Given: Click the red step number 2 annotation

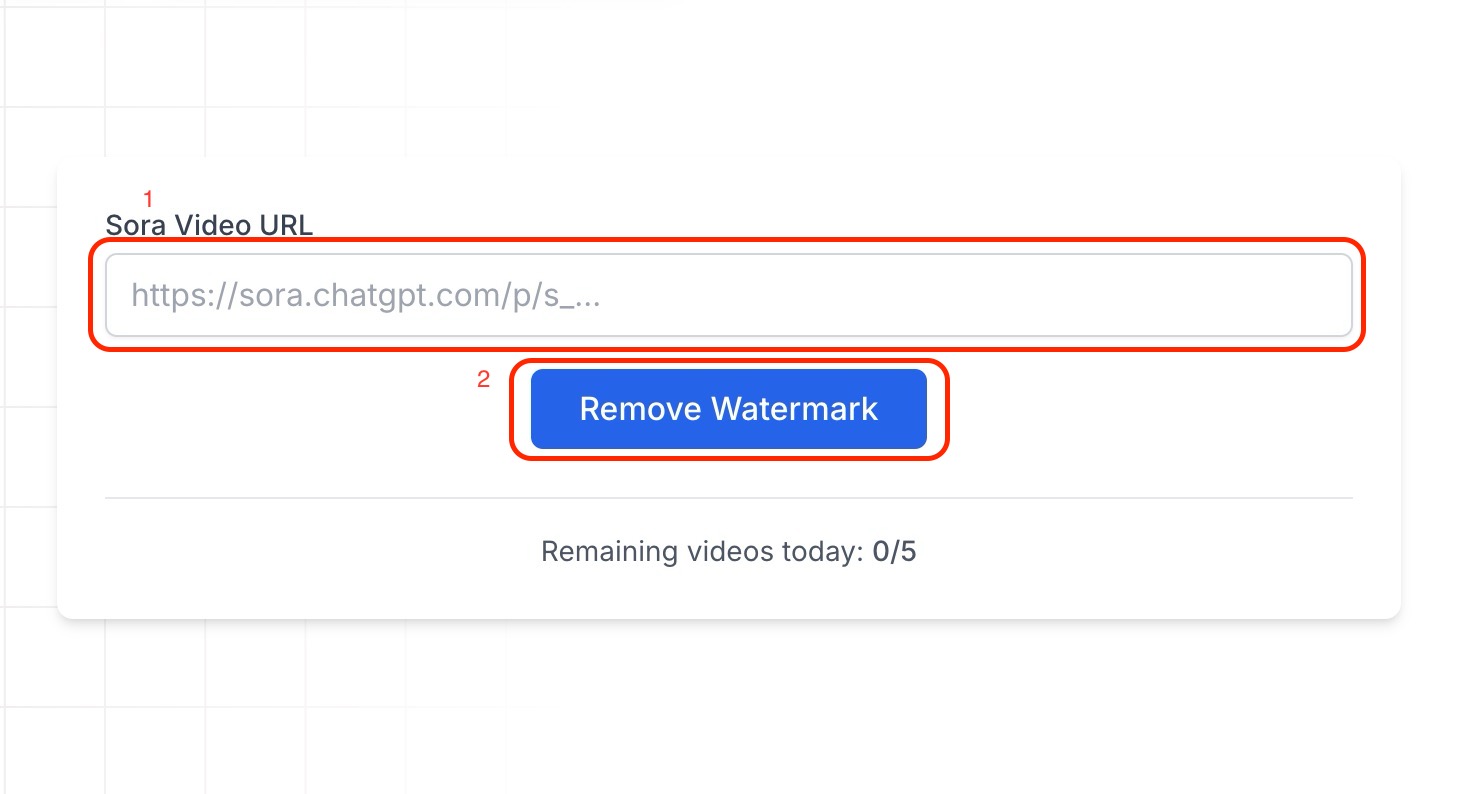Looking at the screenshot, I should (x=483, y=380).
